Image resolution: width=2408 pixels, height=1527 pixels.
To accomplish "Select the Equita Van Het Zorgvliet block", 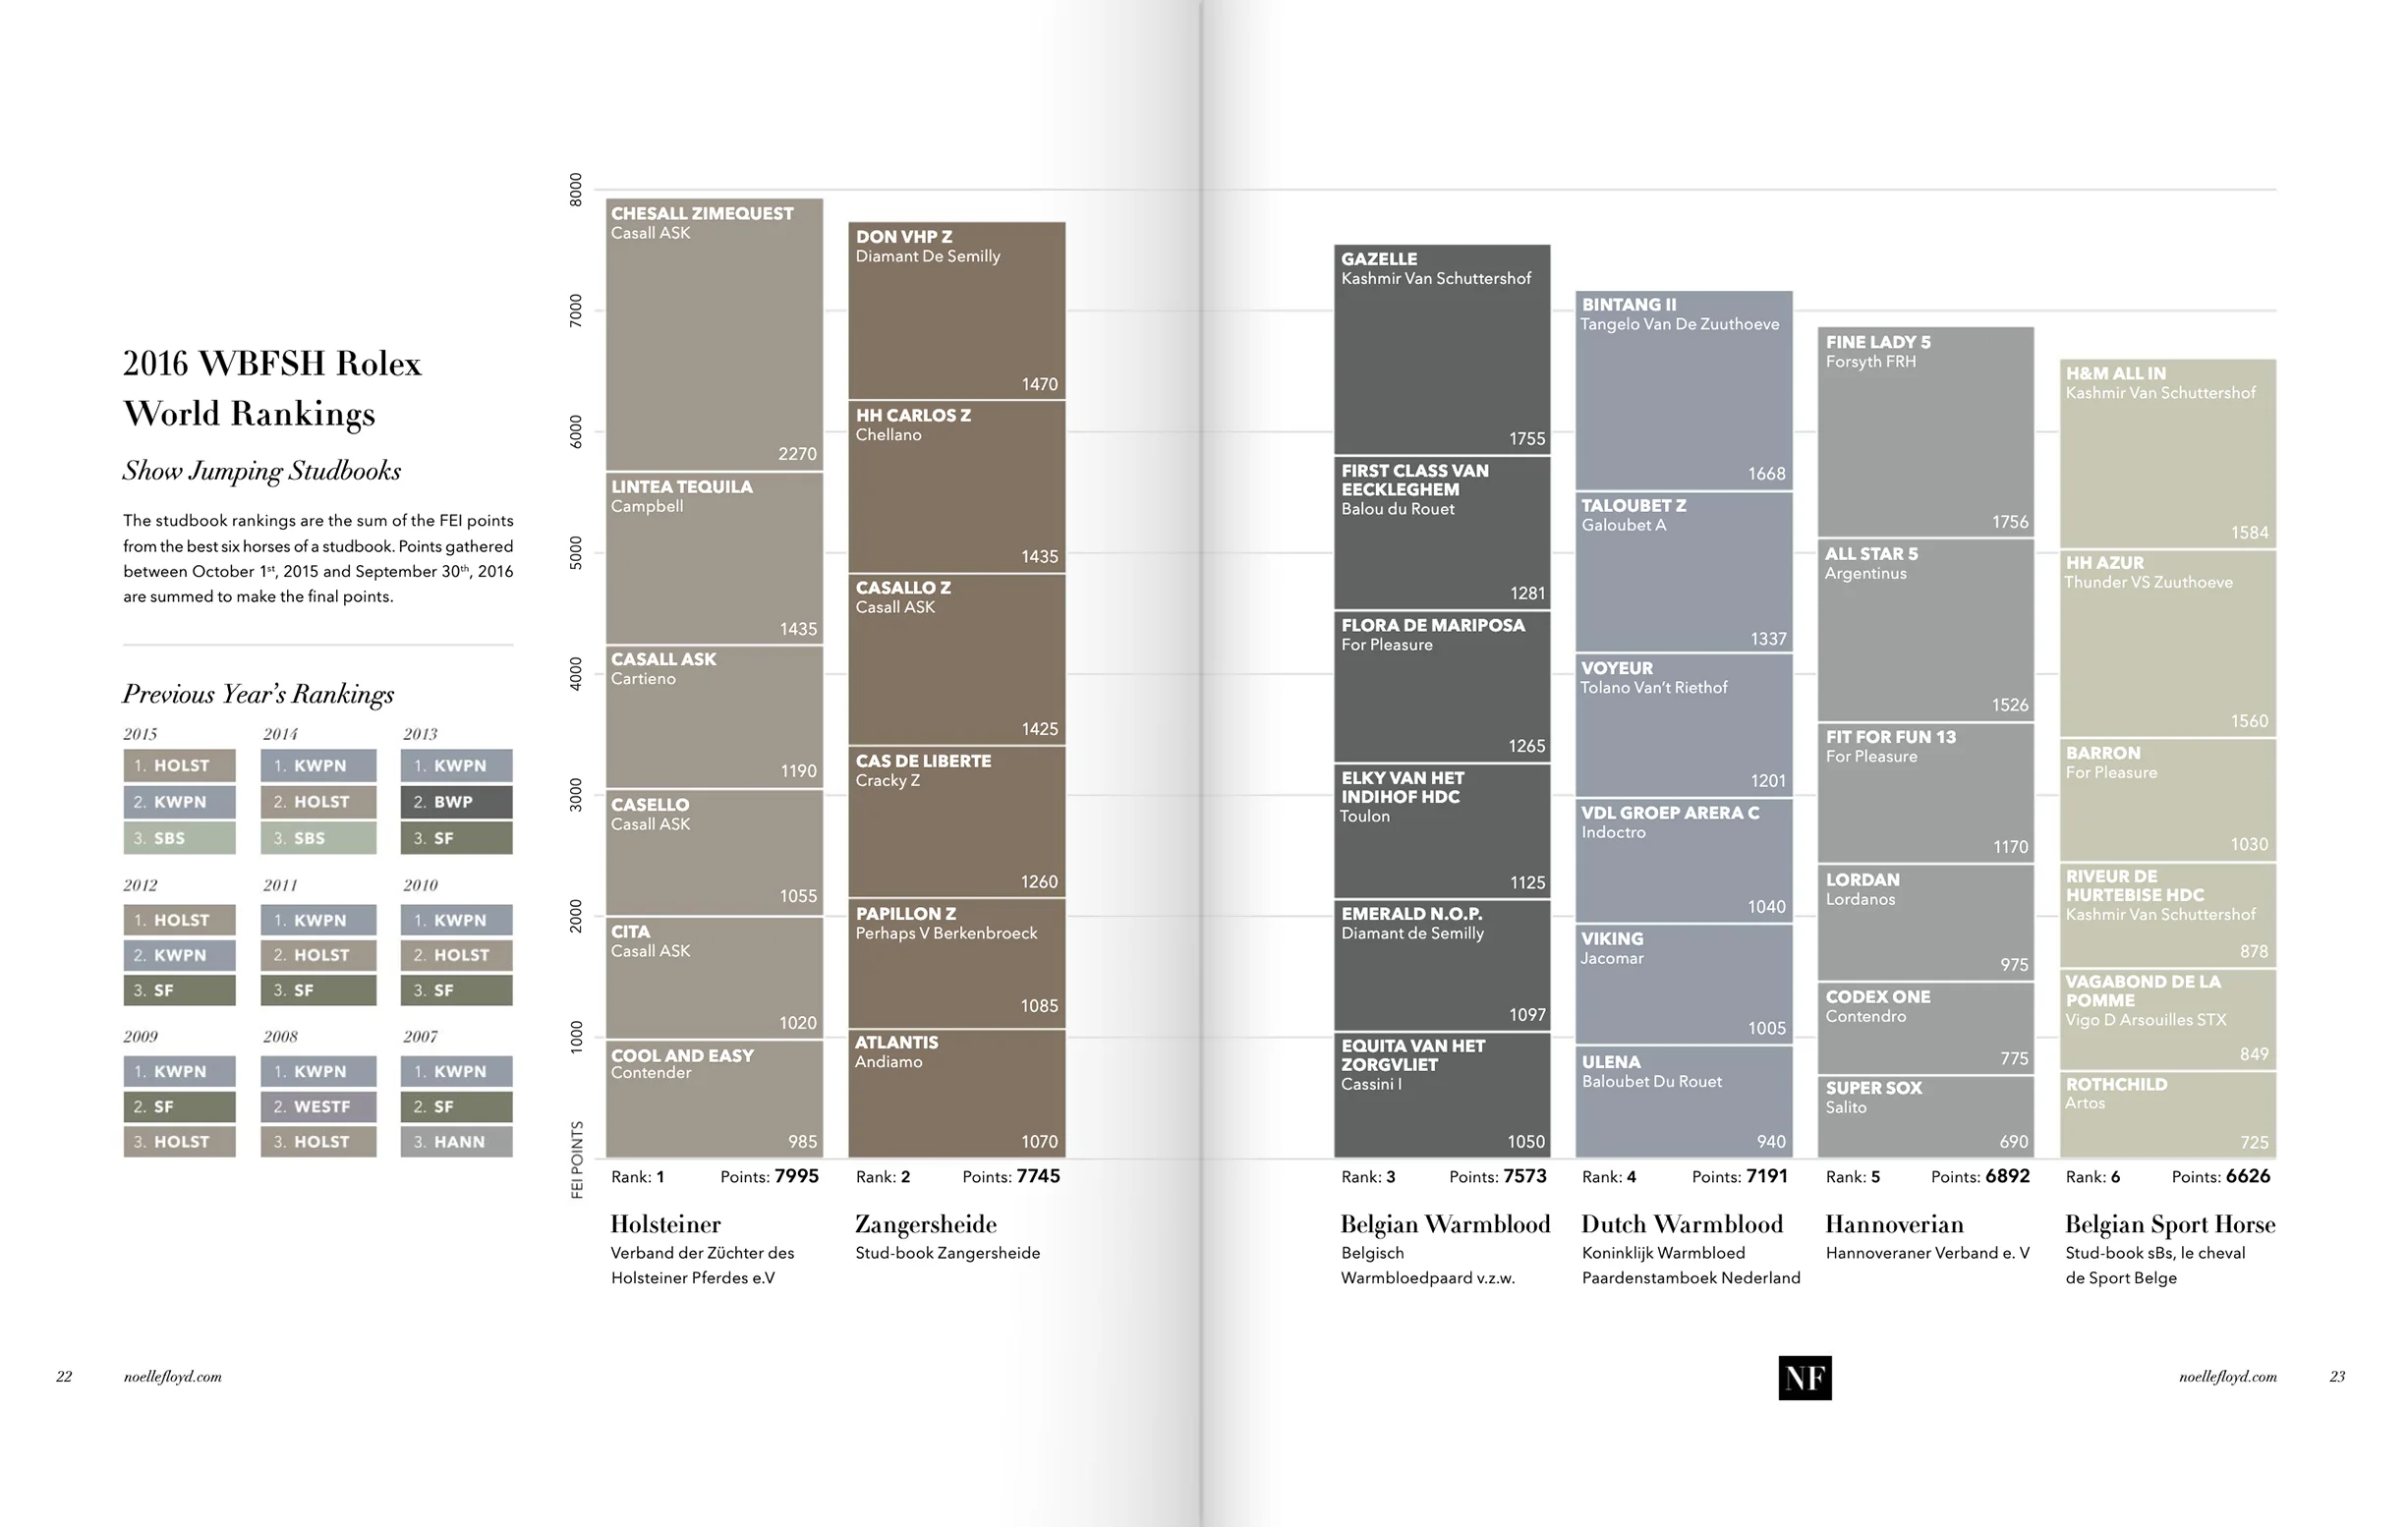I will 1442,1095.
